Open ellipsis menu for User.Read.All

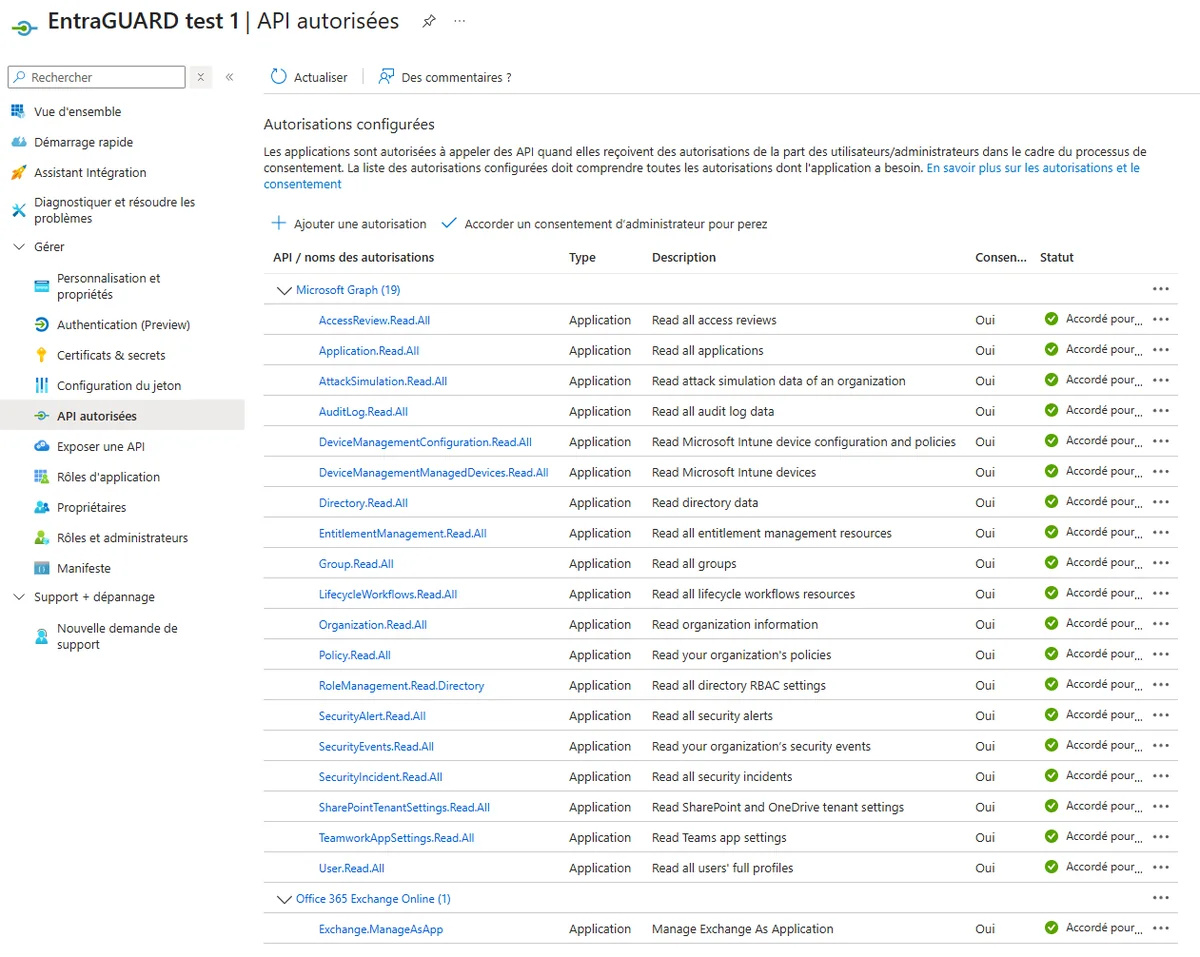pyautogui.click(x=1160, y=868)
